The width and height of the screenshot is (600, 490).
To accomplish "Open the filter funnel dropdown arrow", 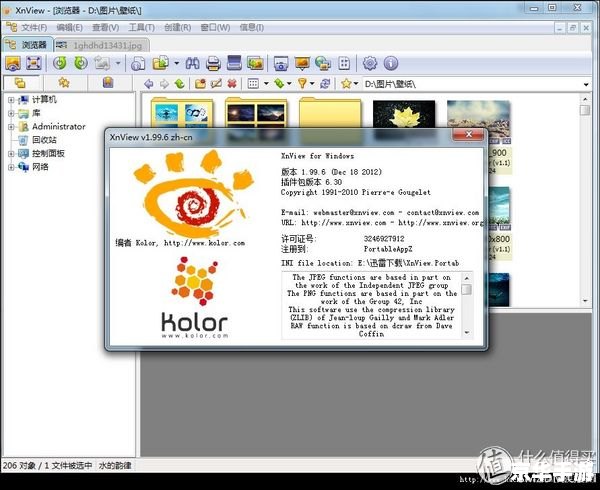I will coord(312,83).
